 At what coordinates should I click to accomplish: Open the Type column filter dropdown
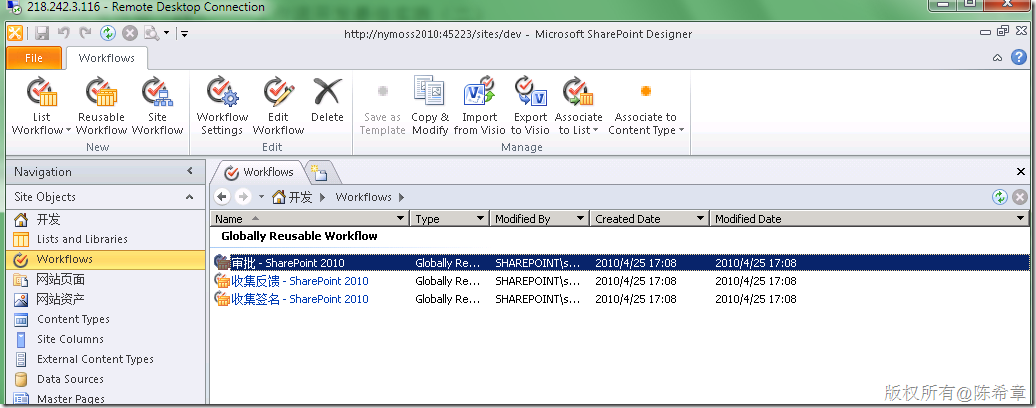coord(481,219)
